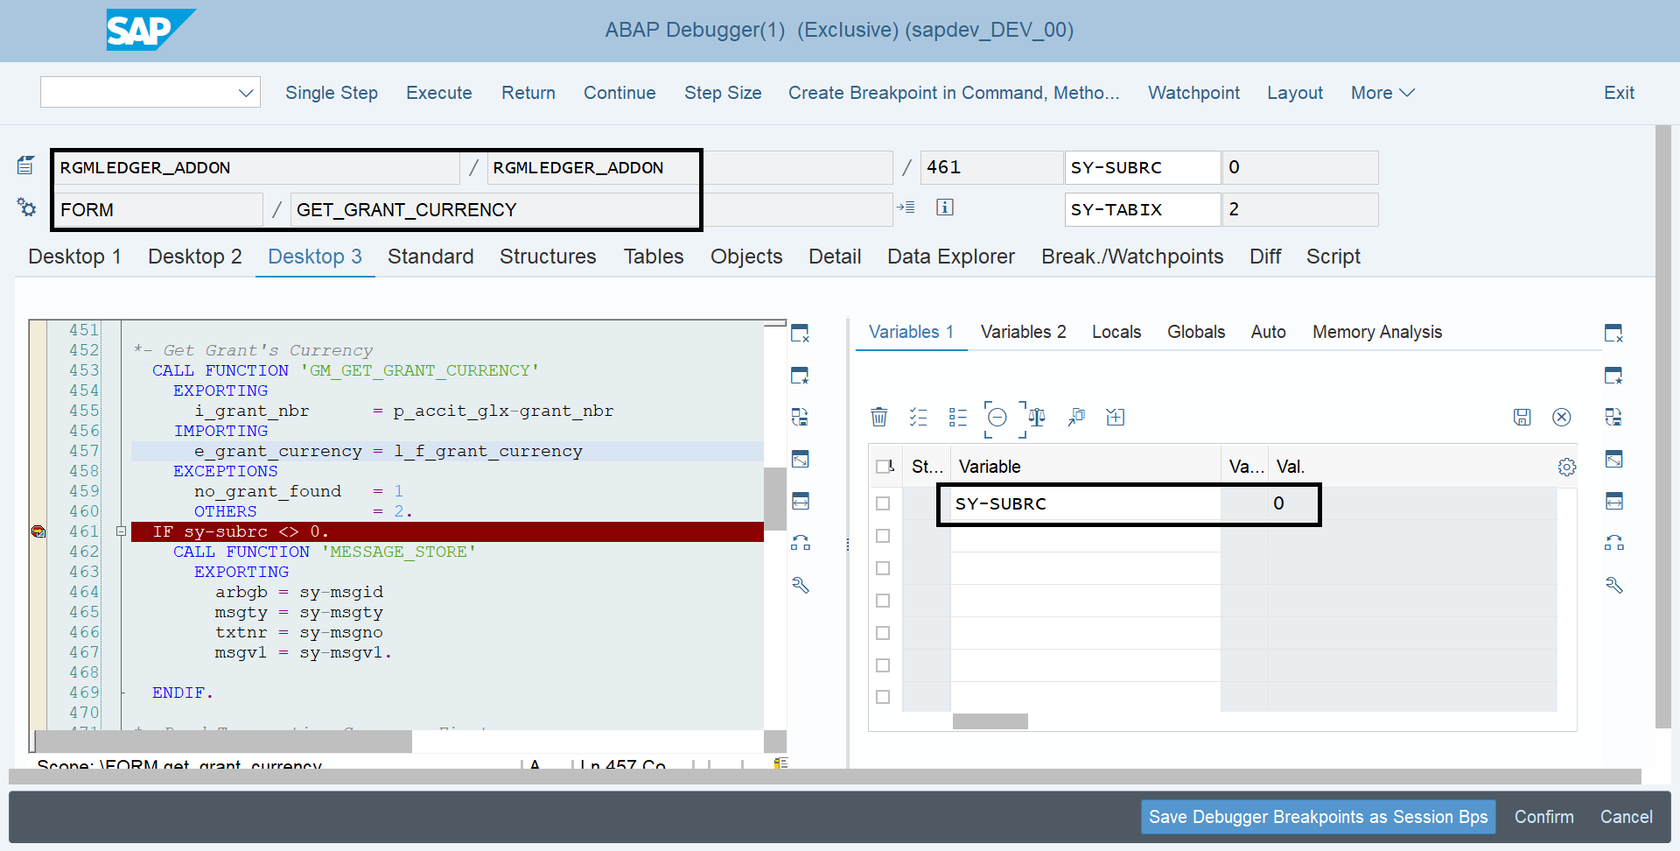Click the variables table horizontal scrollbar thumb
1680x851 pixels.
point(990,721)
